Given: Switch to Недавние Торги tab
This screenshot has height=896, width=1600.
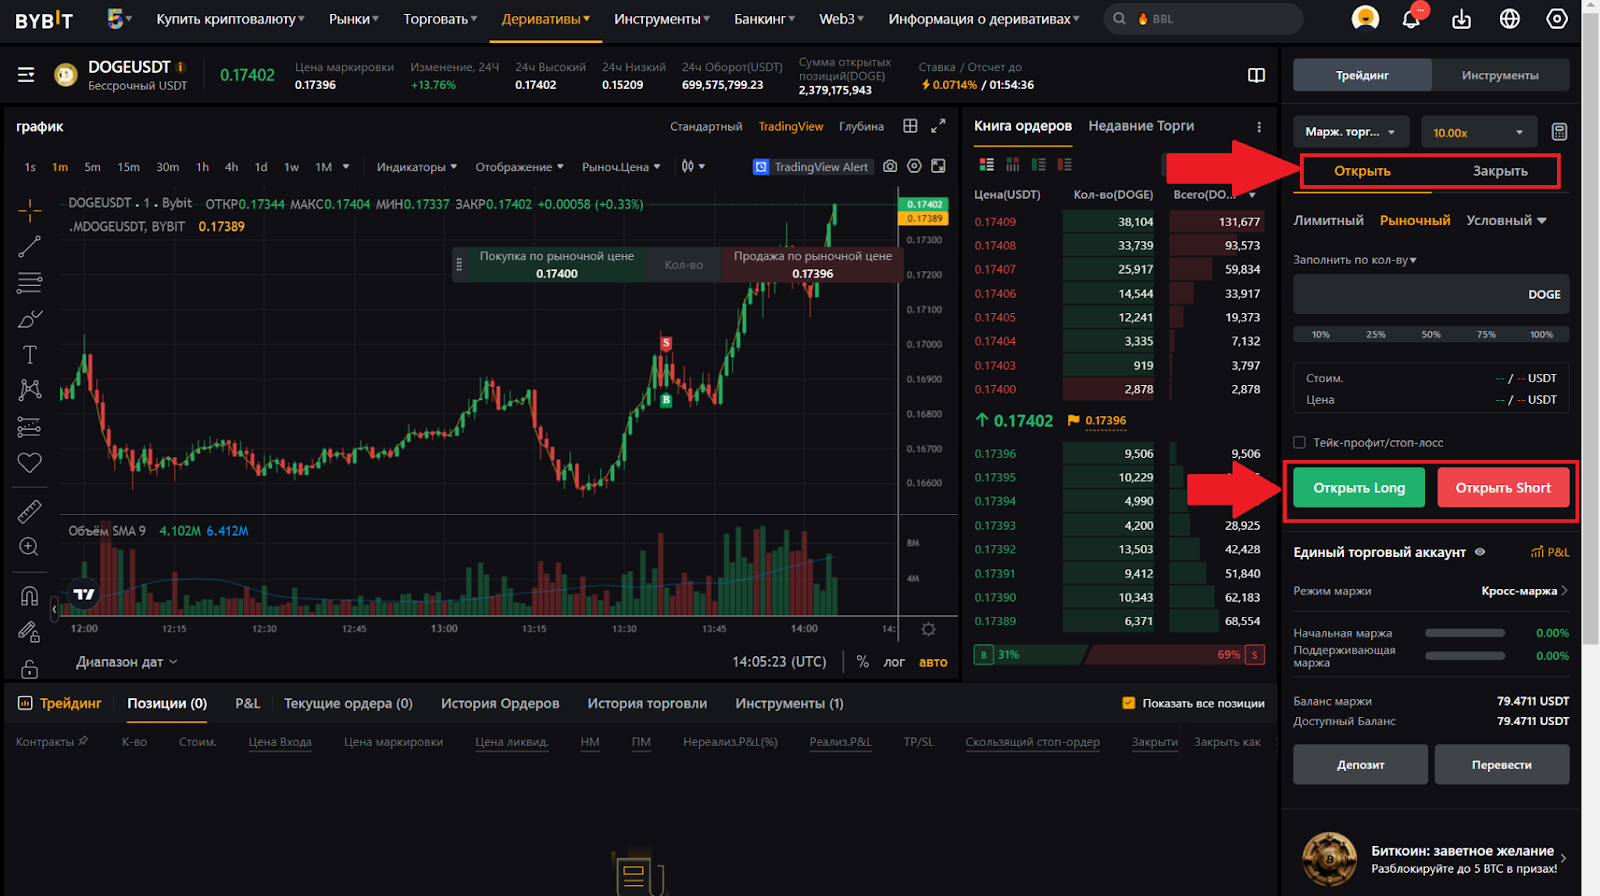Looking at the screenshot, I should pyautogui.click(x=1141, y=126).
